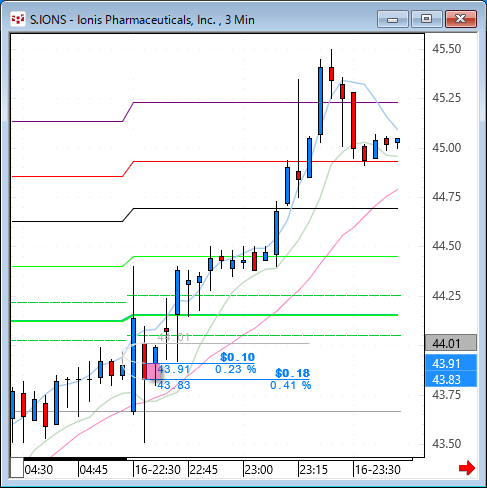This screenshot has height=488, width=487.
Task: Click the $0.10 profit order line label
Action: click(237, 357)
